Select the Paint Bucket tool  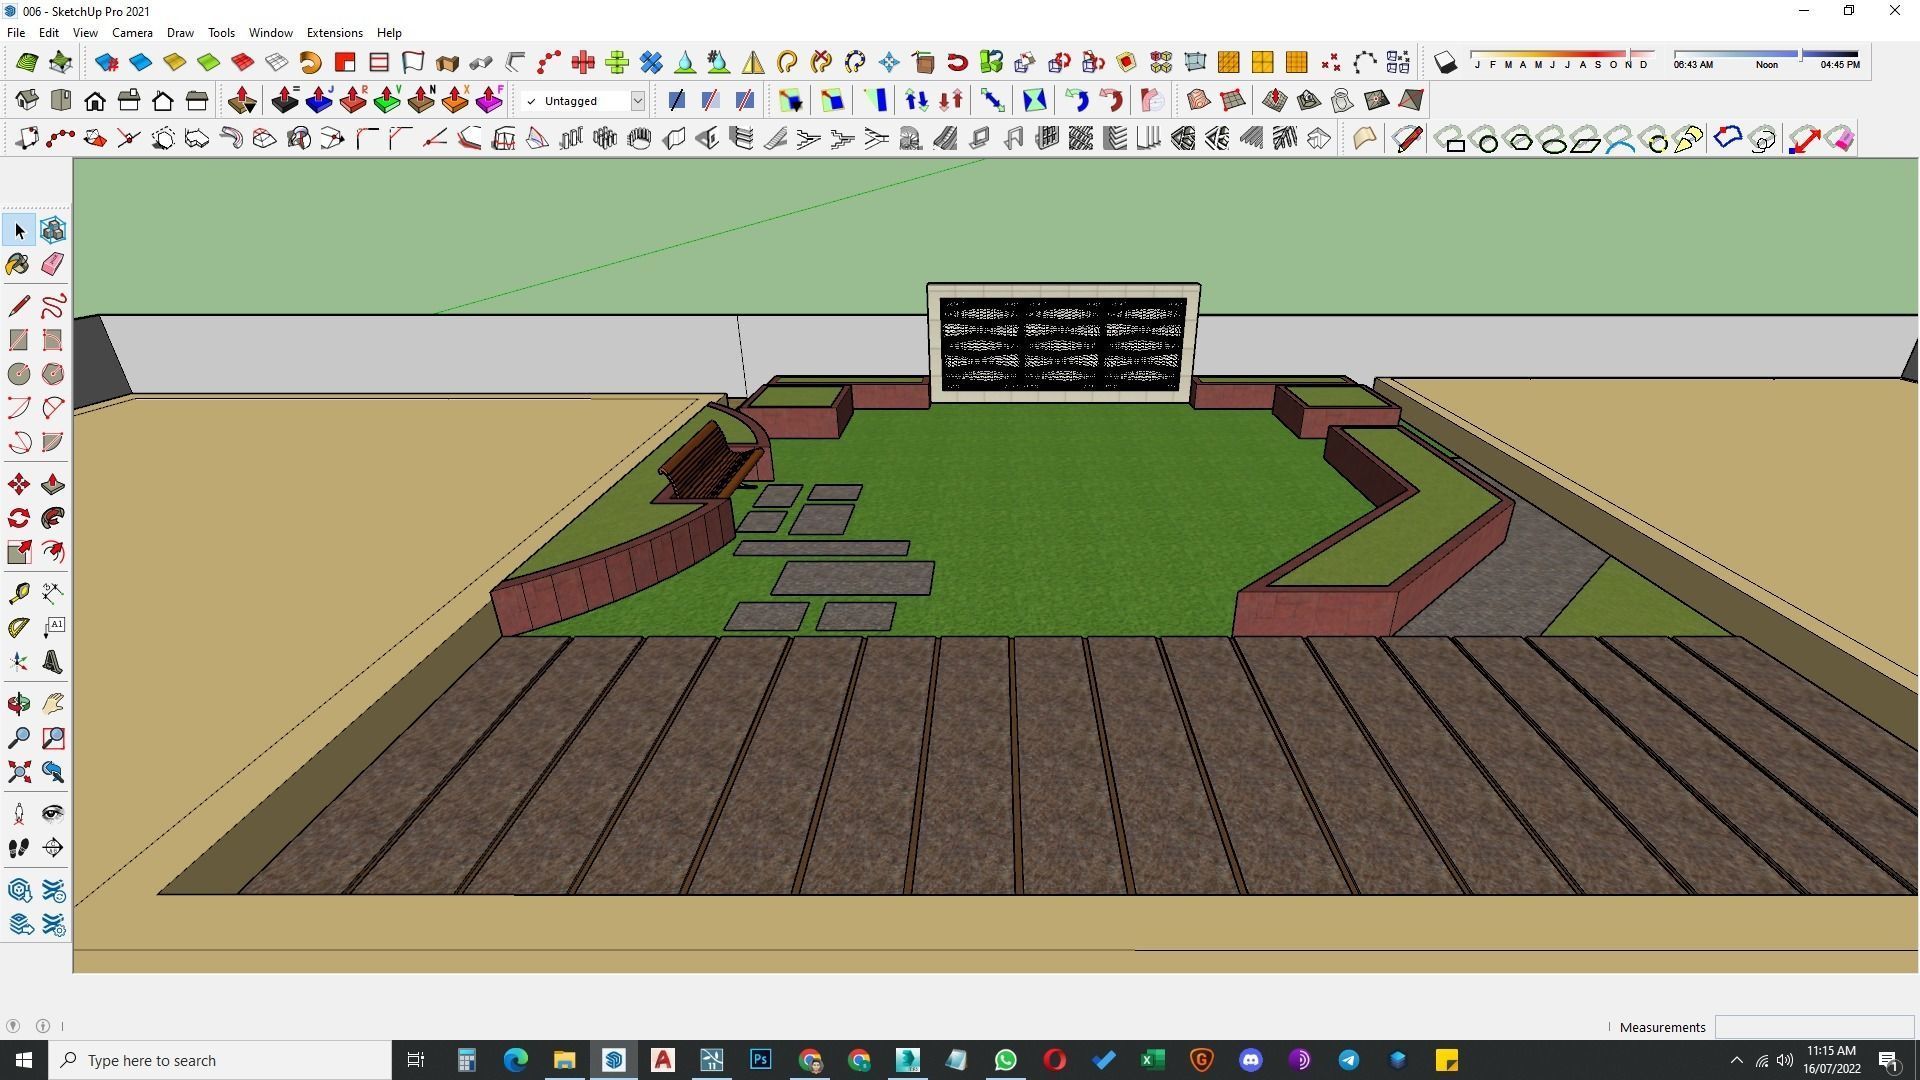pos(18,264)
